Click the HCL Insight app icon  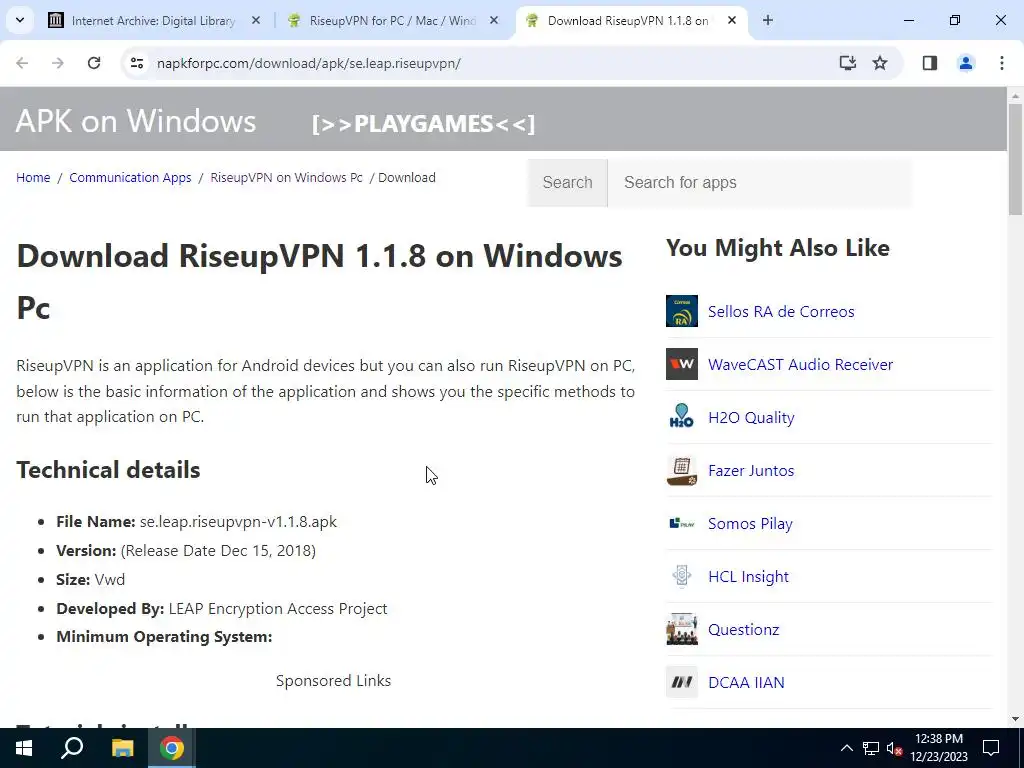682,576
